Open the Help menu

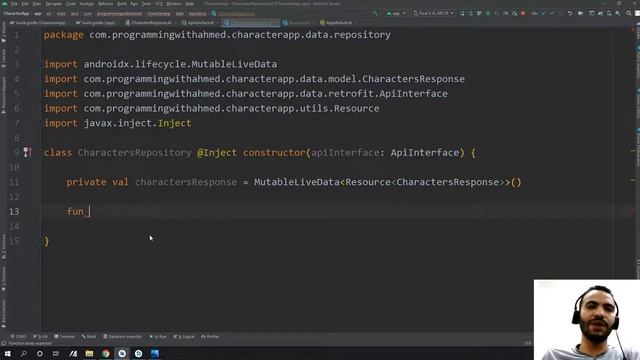coord(189,4)
